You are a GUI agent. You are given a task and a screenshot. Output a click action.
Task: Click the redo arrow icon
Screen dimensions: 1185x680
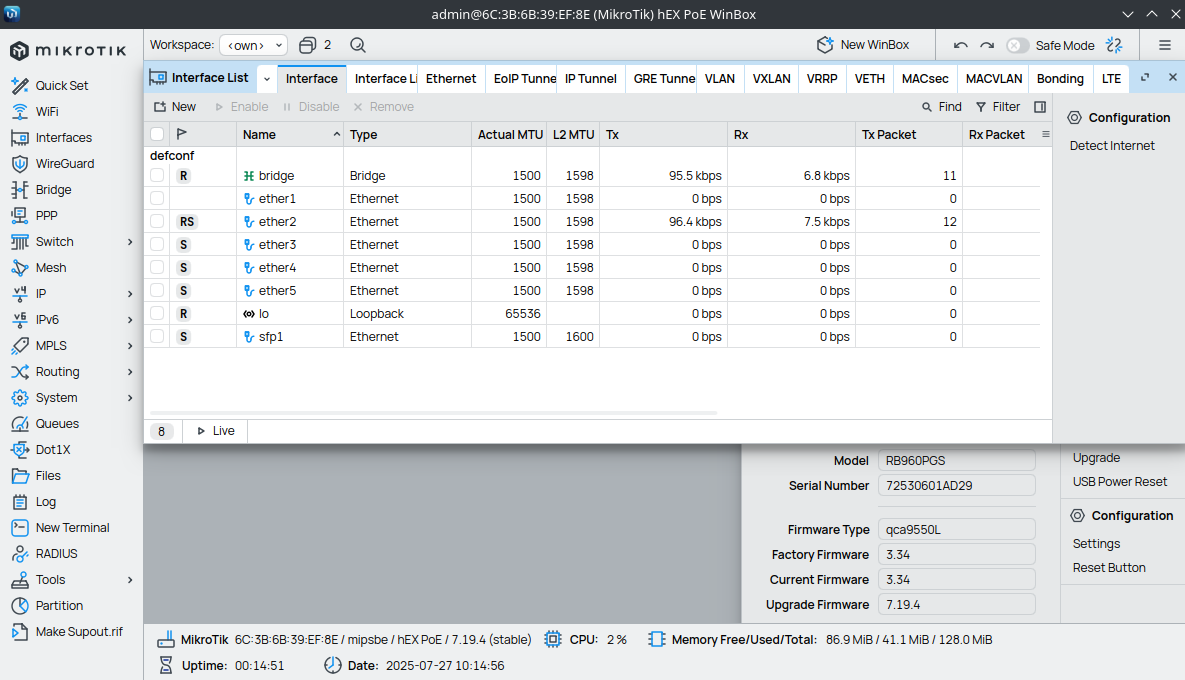tap(987, 45)
